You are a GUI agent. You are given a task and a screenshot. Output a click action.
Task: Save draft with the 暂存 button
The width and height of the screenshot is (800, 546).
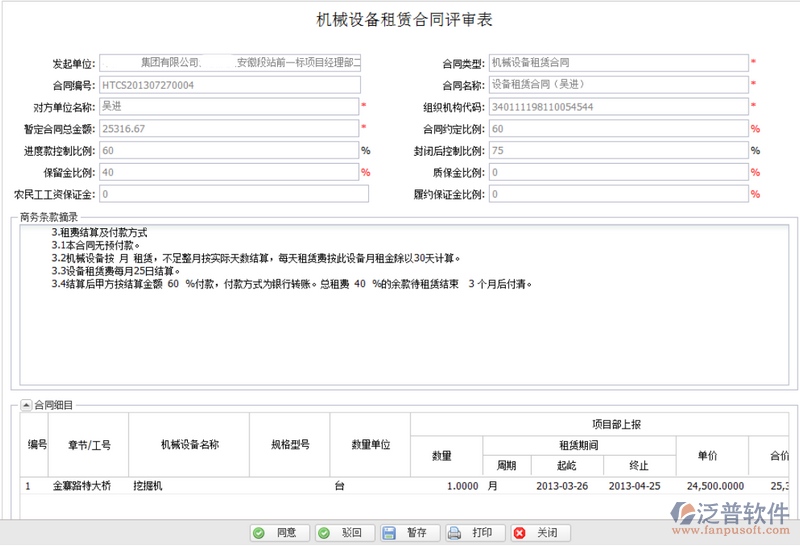tap(406, 533)
